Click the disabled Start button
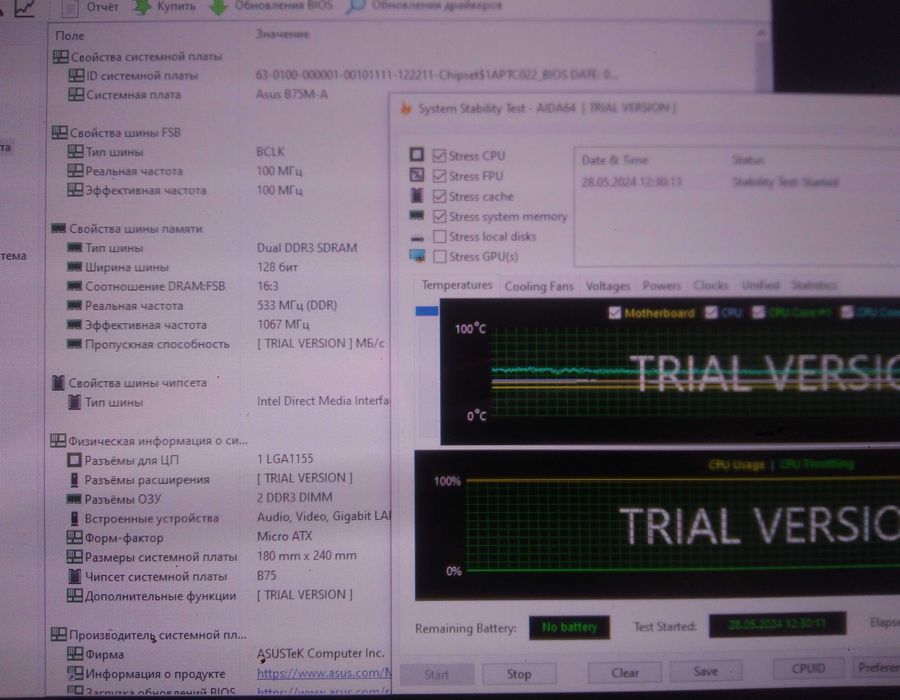This screenshot has height=700, width=900. [x=437, y=675]
